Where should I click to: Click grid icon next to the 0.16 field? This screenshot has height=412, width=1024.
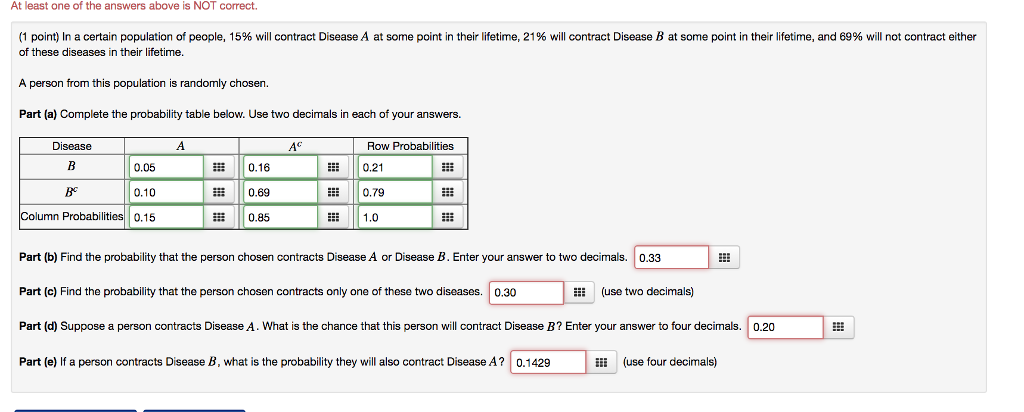(x=333, y=167)
